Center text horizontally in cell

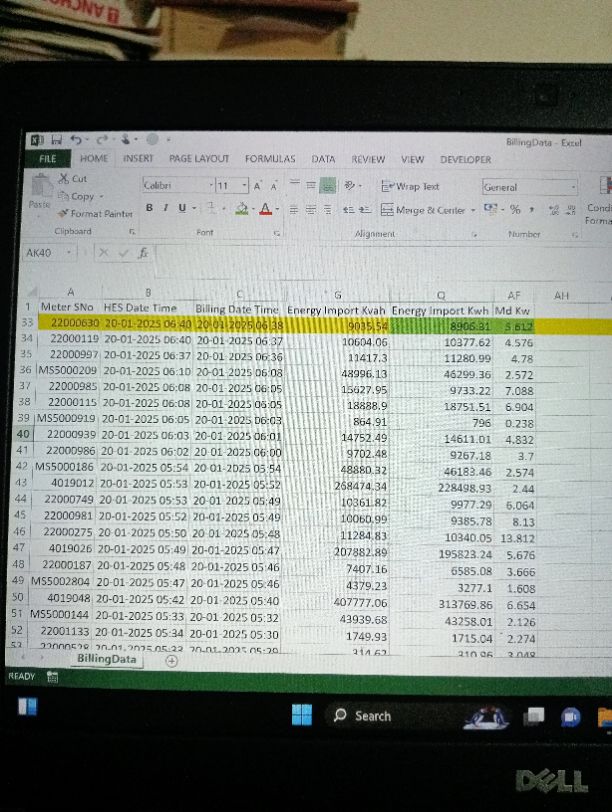pos(310,209)
